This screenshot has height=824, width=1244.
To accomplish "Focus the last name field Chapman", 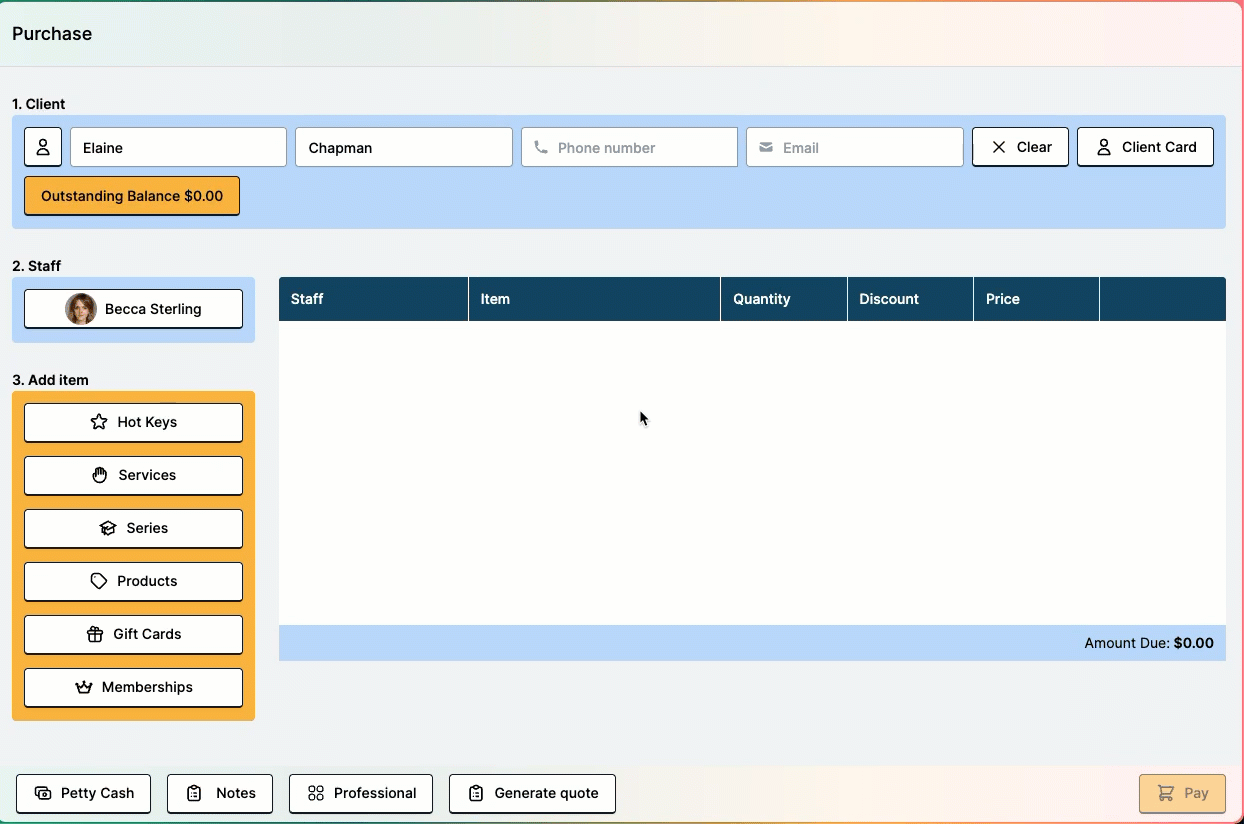I will pos(403,147).
